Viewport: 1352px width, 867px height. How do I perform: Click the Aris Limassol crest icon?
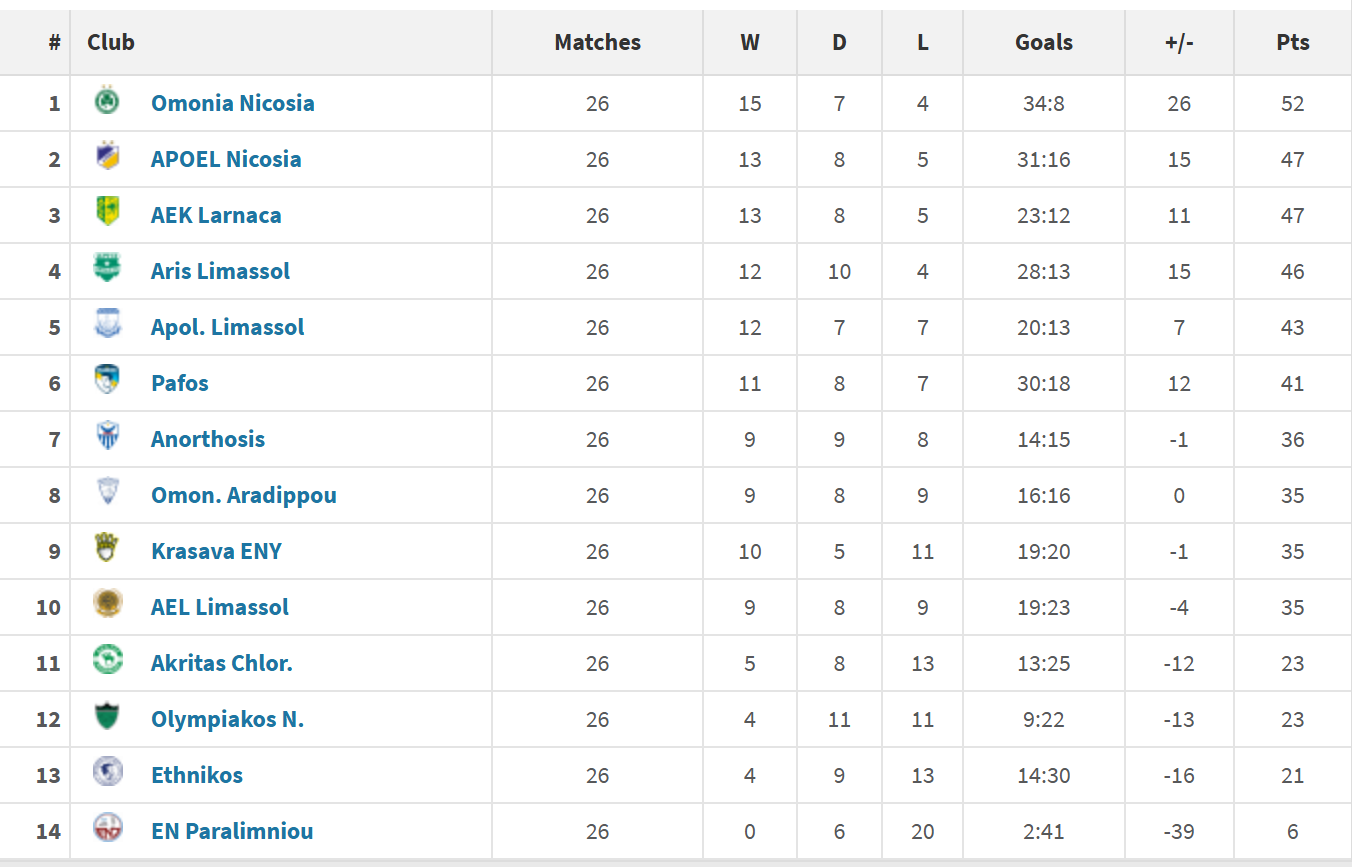tap(107, 270)
